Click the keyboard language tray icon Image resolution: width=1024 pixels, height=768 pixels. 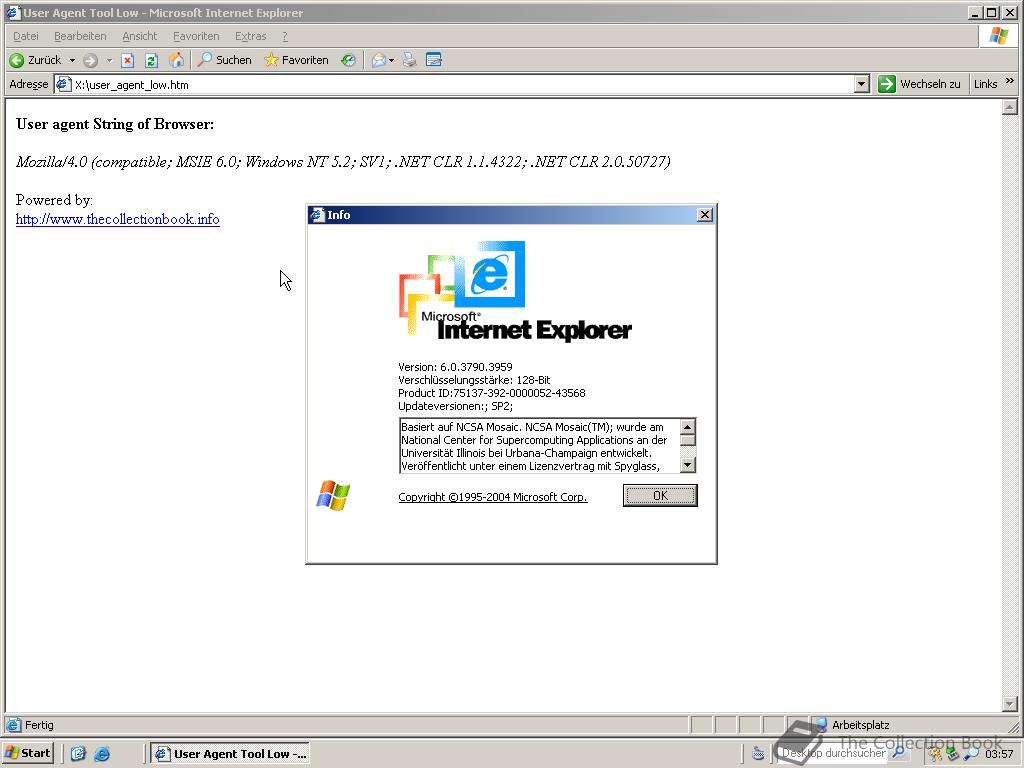tap(758, 754)
